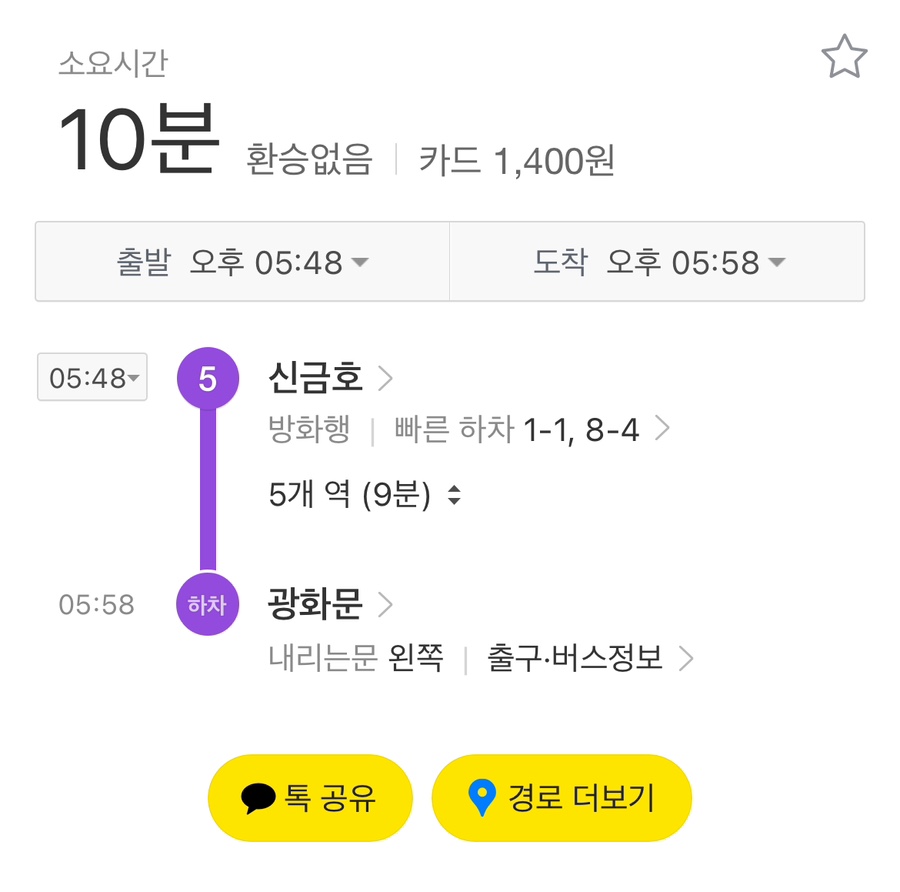The width and height of the screenshot is (900, 892).
Task: Open the 출발 오후 05:48 dropdown
Action: pyautogui.click(x=242, y=262)
